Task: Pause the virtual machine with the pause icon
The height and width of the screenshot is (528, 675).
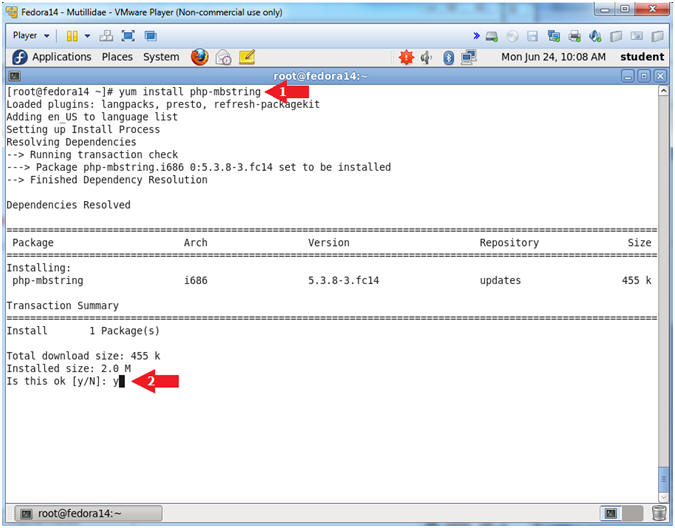Action: 72,36
